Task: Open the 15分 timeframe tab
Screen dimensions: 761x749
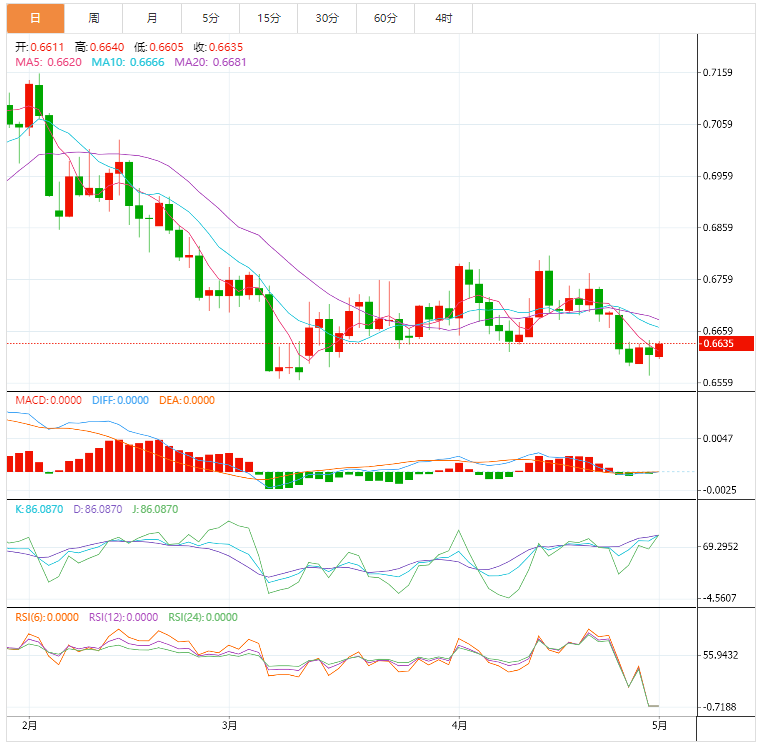Action: [269, 18]
